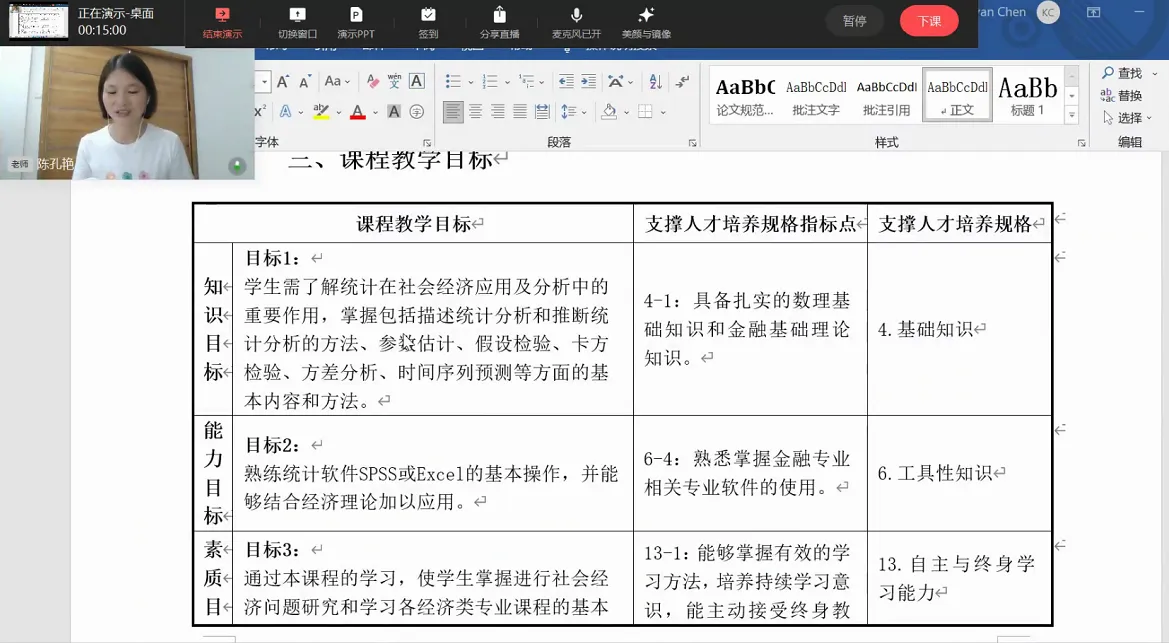
Task: Click the sort A-Z icon
Action: pyautogui.click(x=655, y=82)
